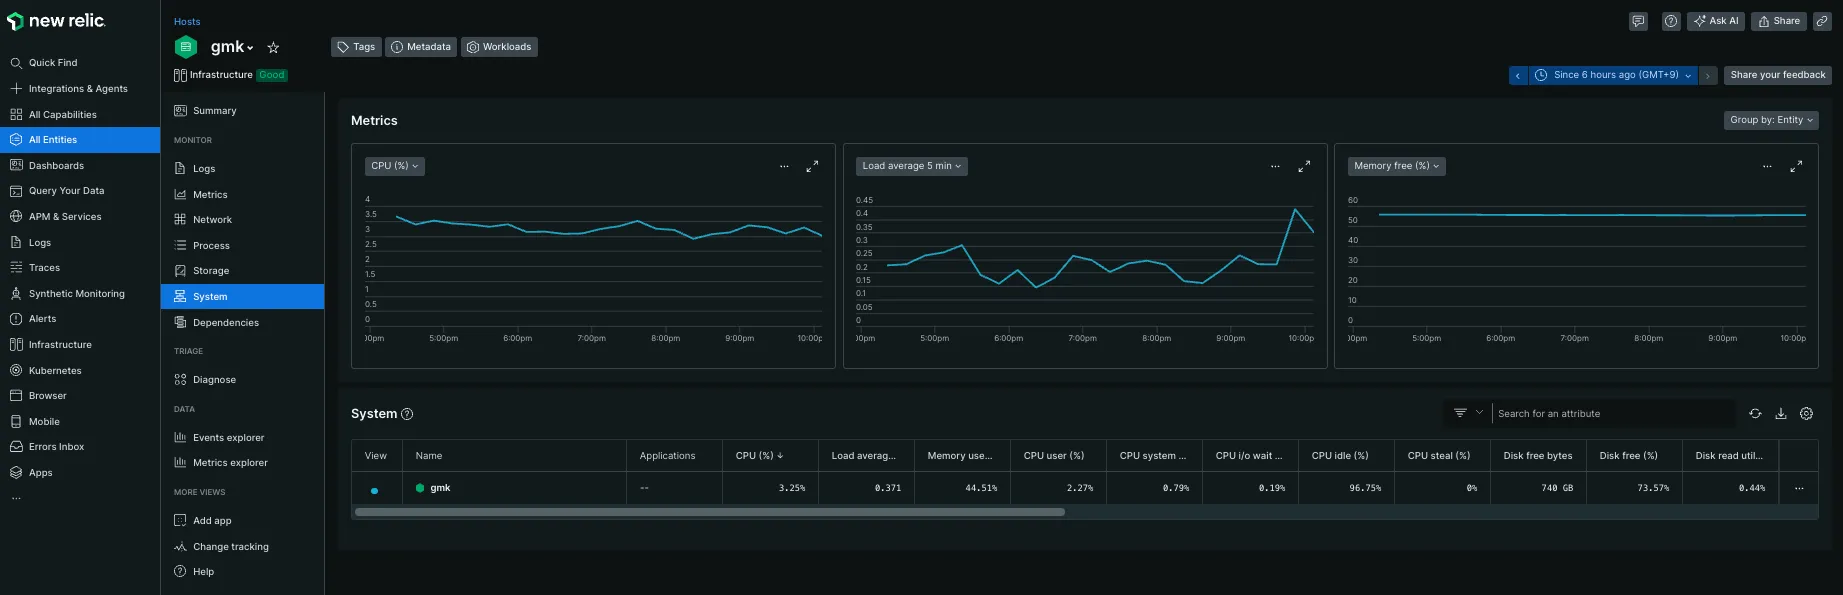Go to Storage in the host menu
This screenshot has width=1843, height=595.
point(211,271)
